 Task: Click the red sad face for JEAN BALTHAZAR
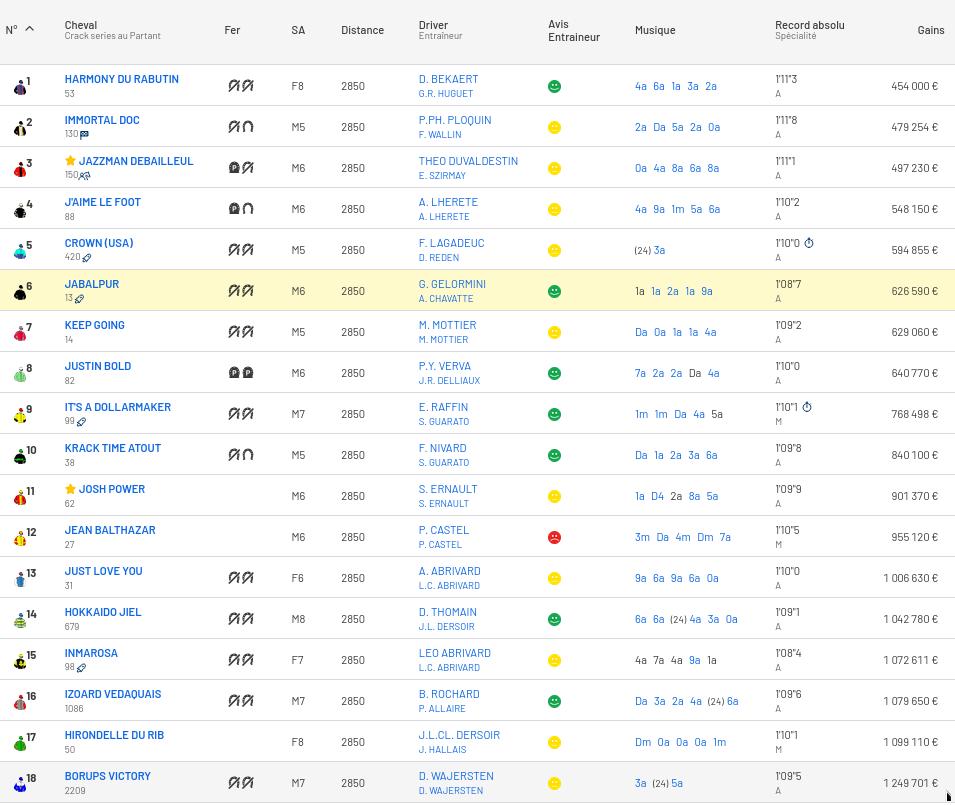[555, 537]
